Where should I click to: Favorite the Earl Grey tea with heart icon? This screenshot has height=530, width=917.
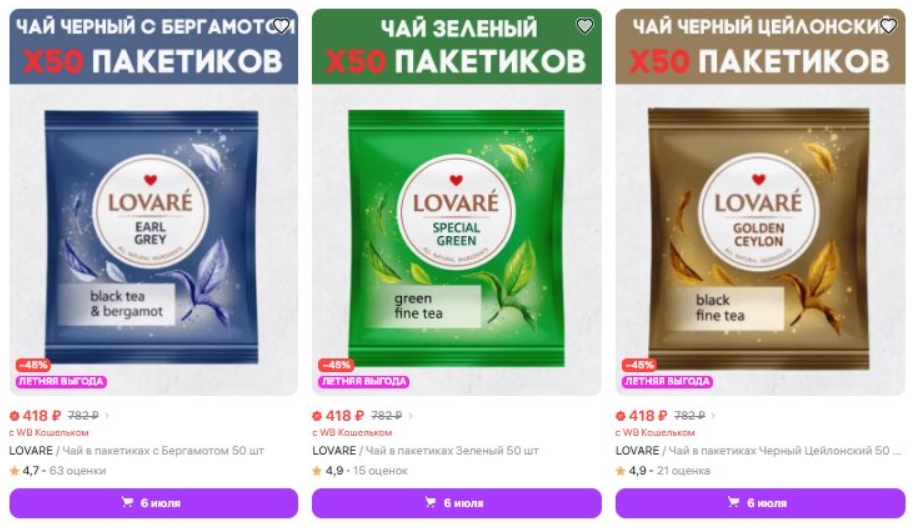(x=281, y=26)
